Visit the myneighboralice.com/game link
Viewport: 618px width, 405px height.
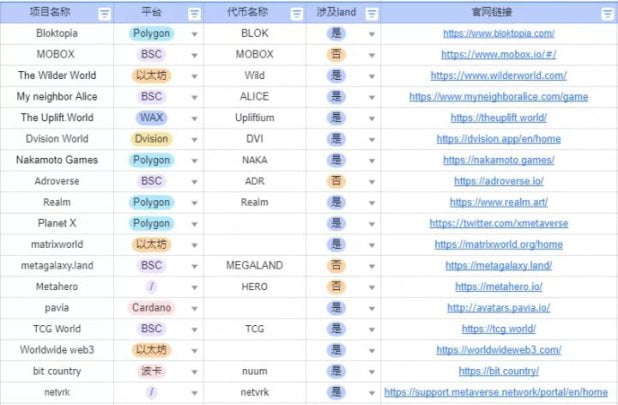(498, 97)
